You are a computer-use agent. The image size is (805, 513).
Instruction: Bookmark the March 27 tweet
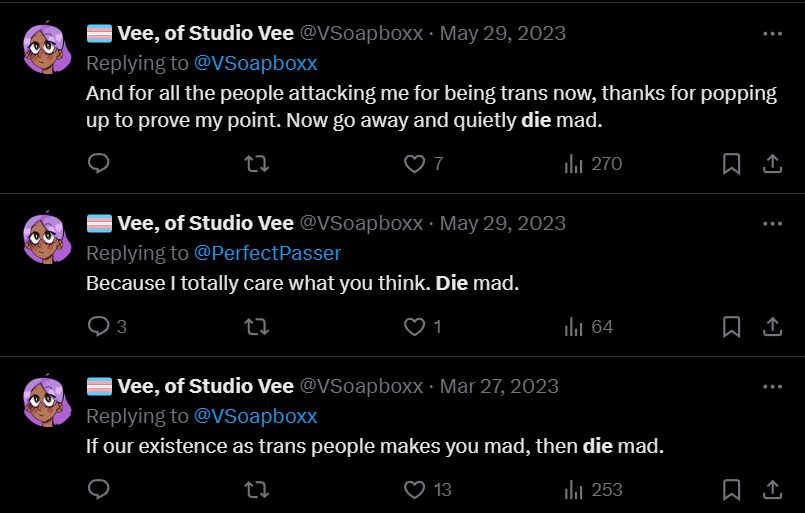(731, 490)
